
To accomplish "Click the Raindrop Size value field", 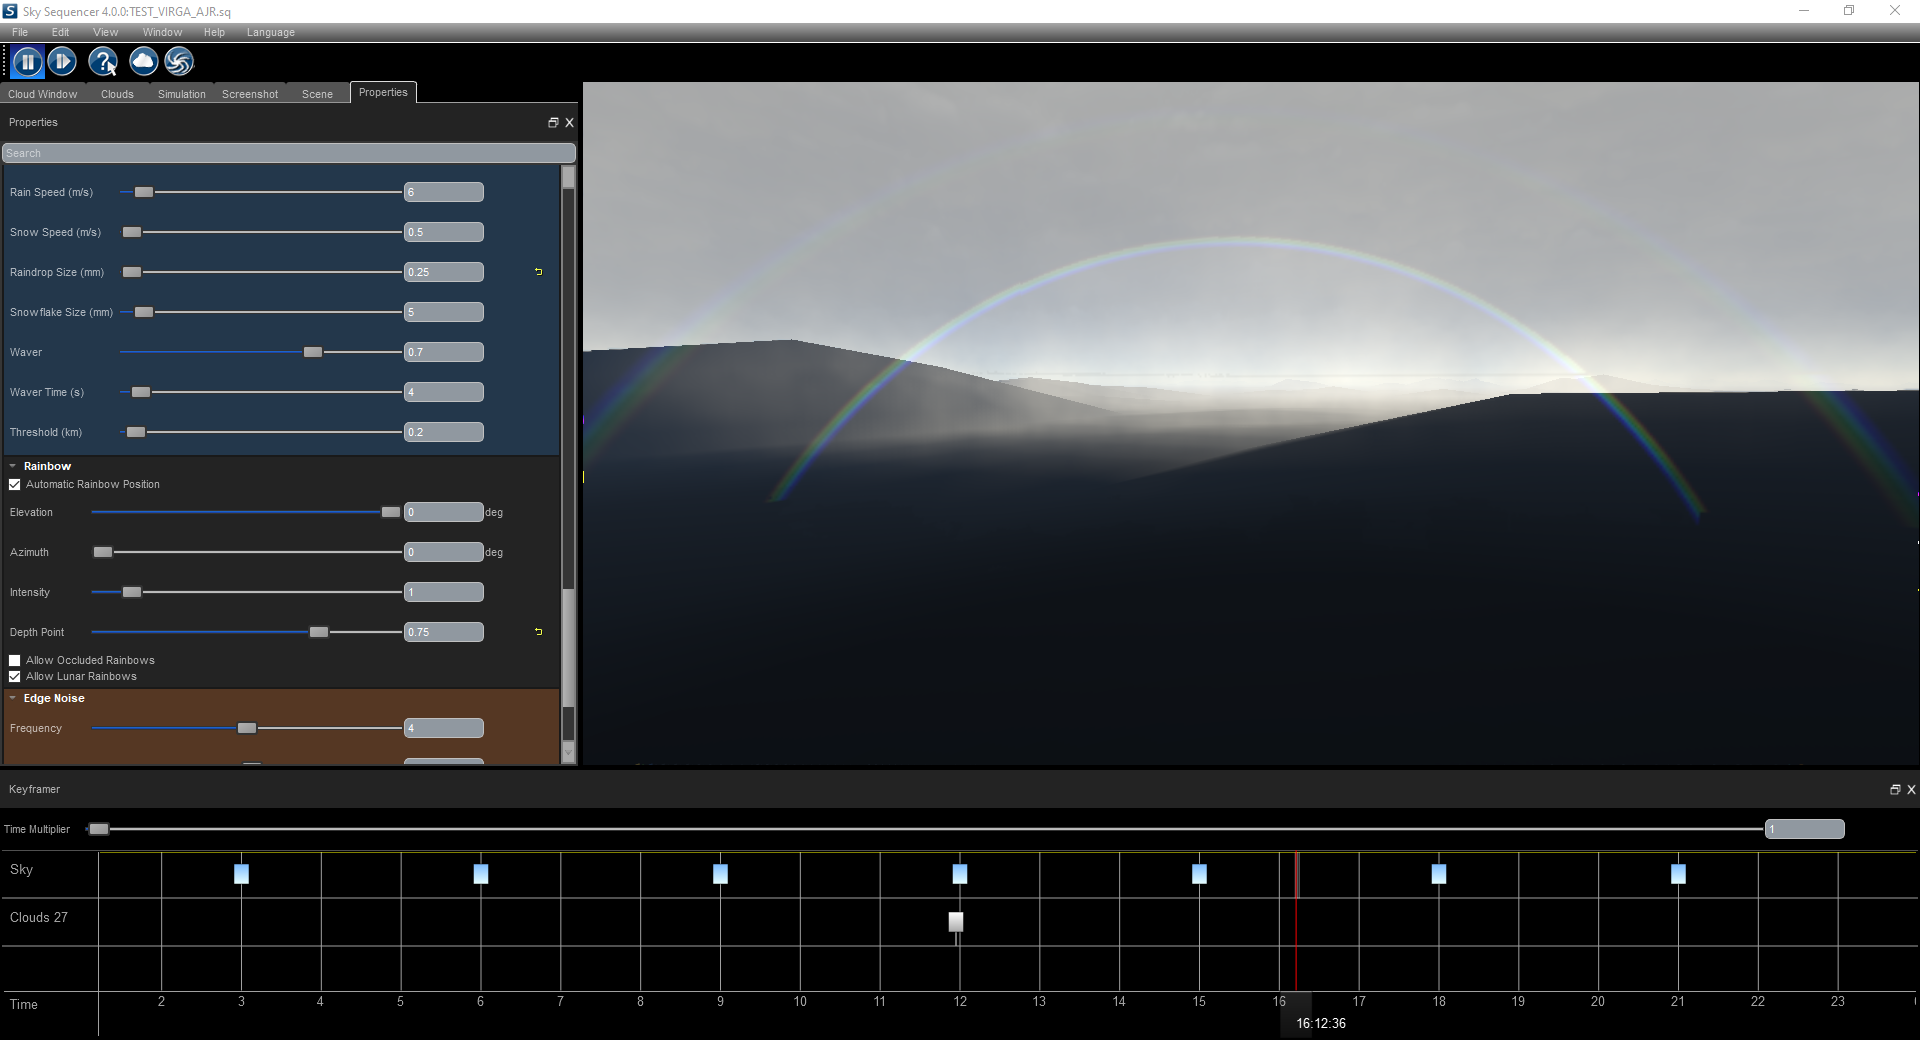I will tap(444, 272).
